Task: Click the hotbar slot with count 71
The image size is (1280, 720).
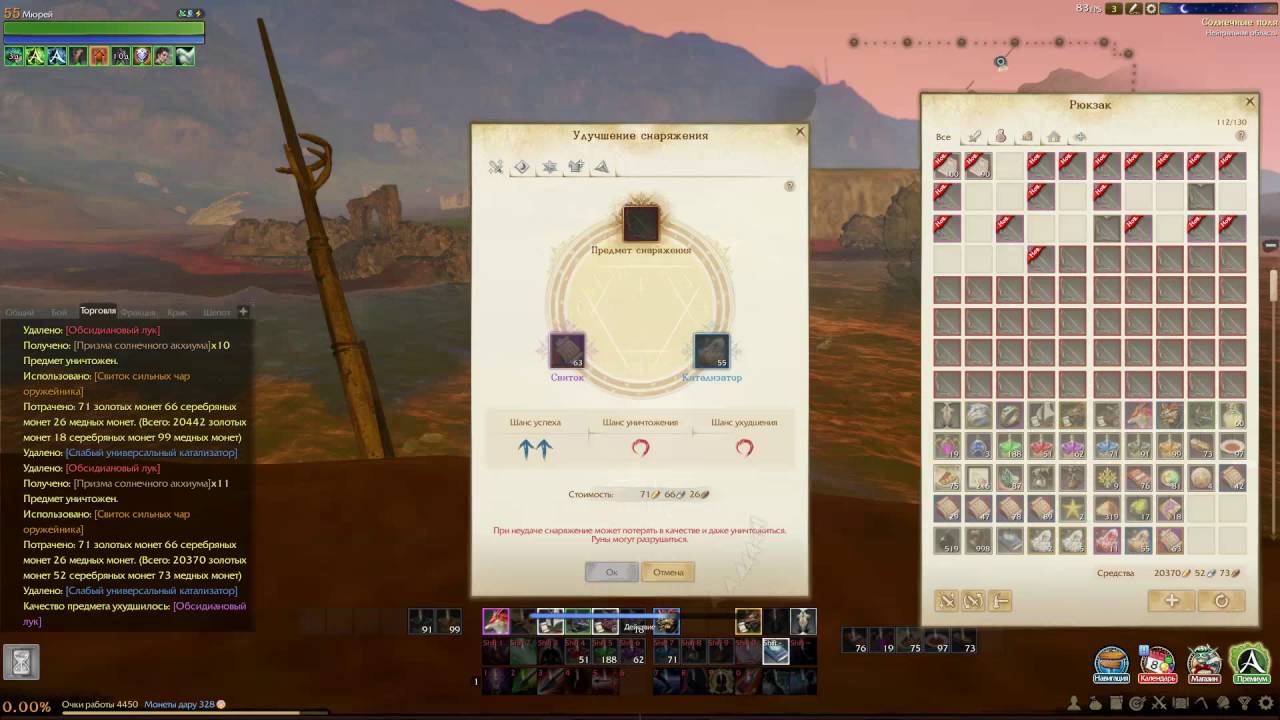Action: point(667,652)
